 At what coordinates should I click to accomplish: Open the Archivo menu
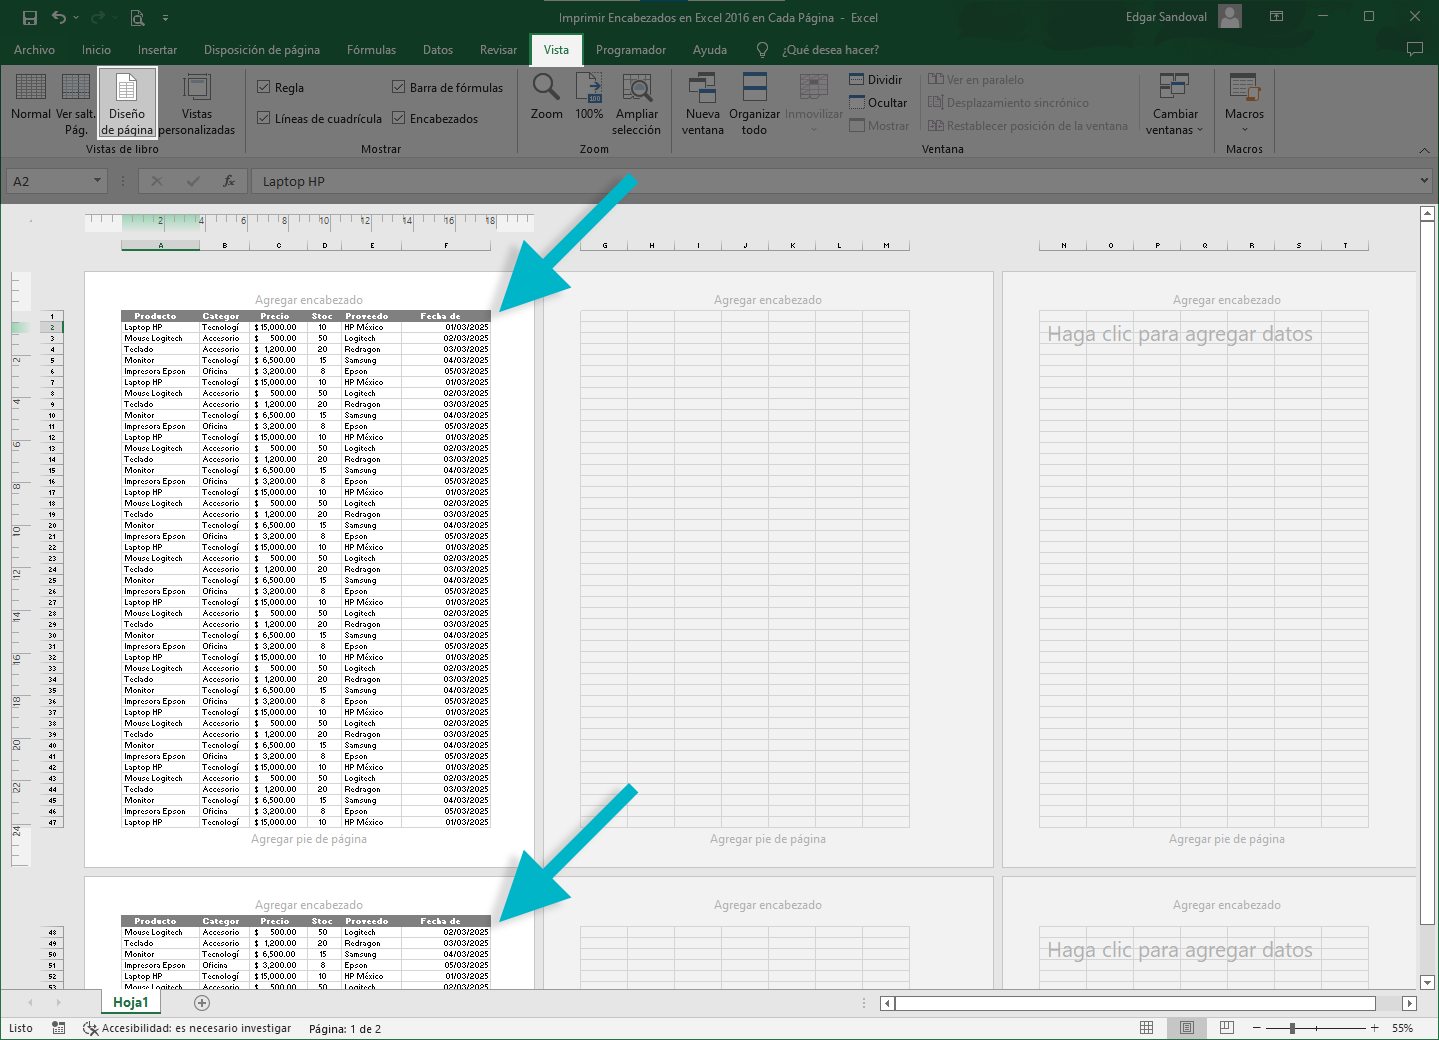point(34,50)
